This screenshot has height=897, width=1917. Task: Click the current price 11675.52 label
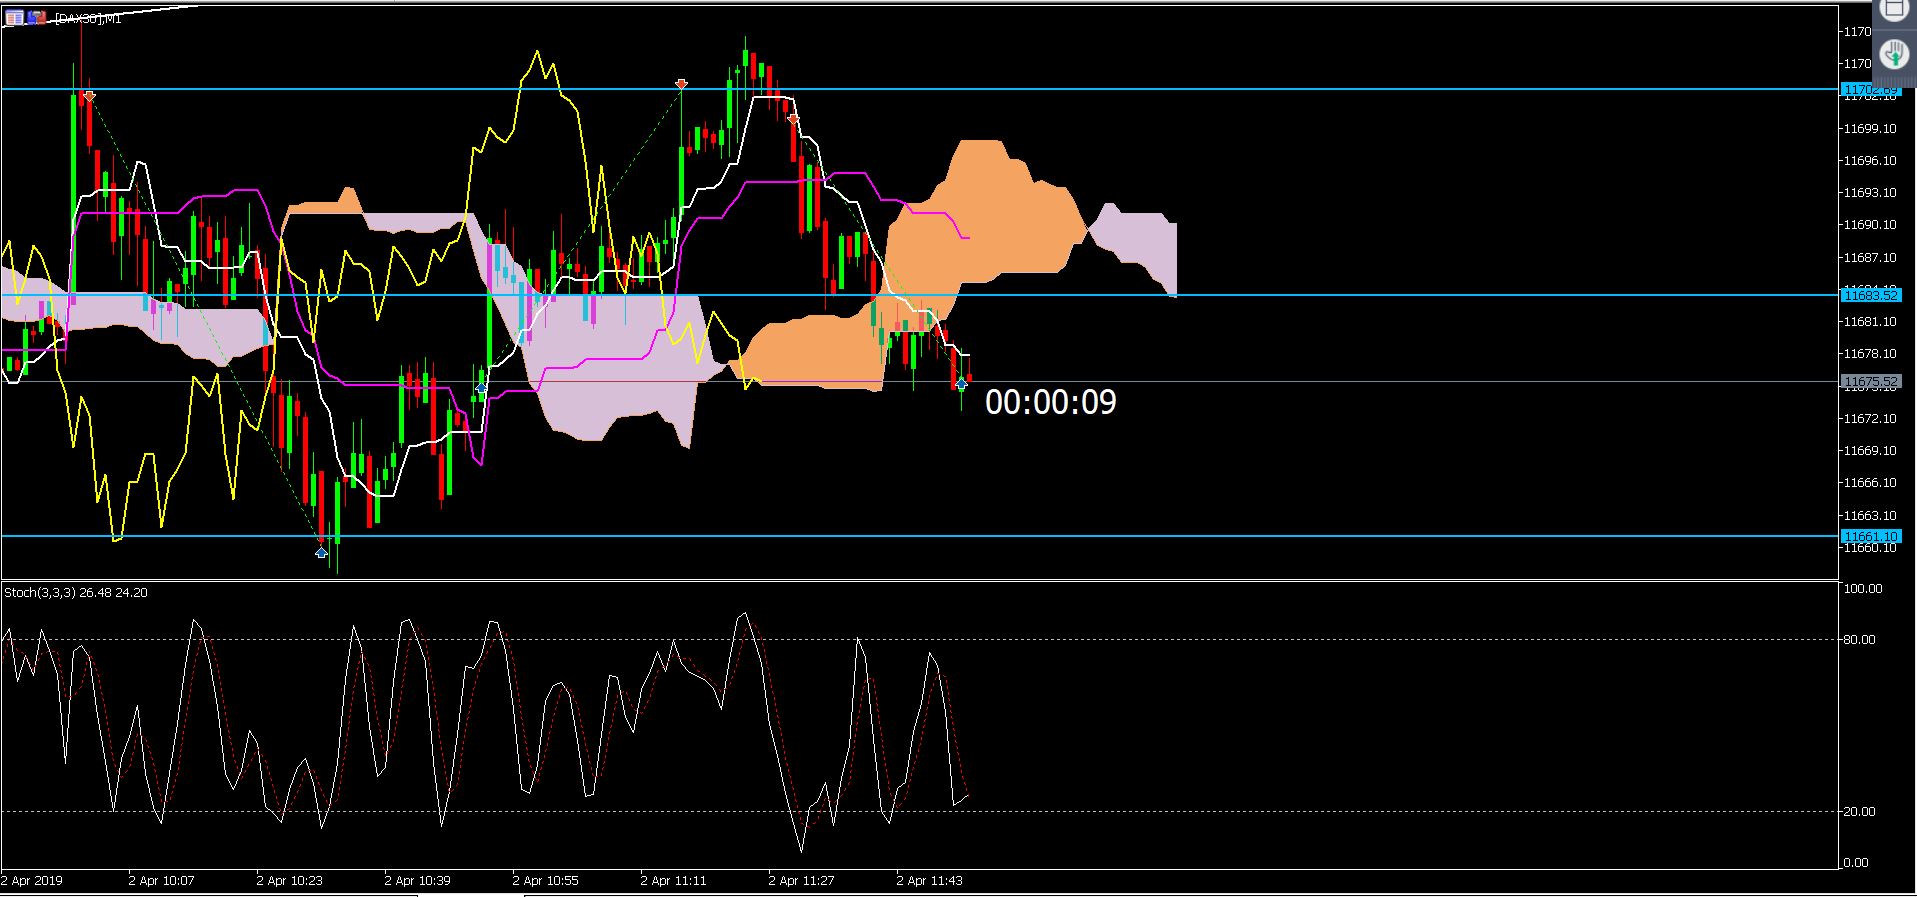pyautogui.click(x=1871, y=382)
